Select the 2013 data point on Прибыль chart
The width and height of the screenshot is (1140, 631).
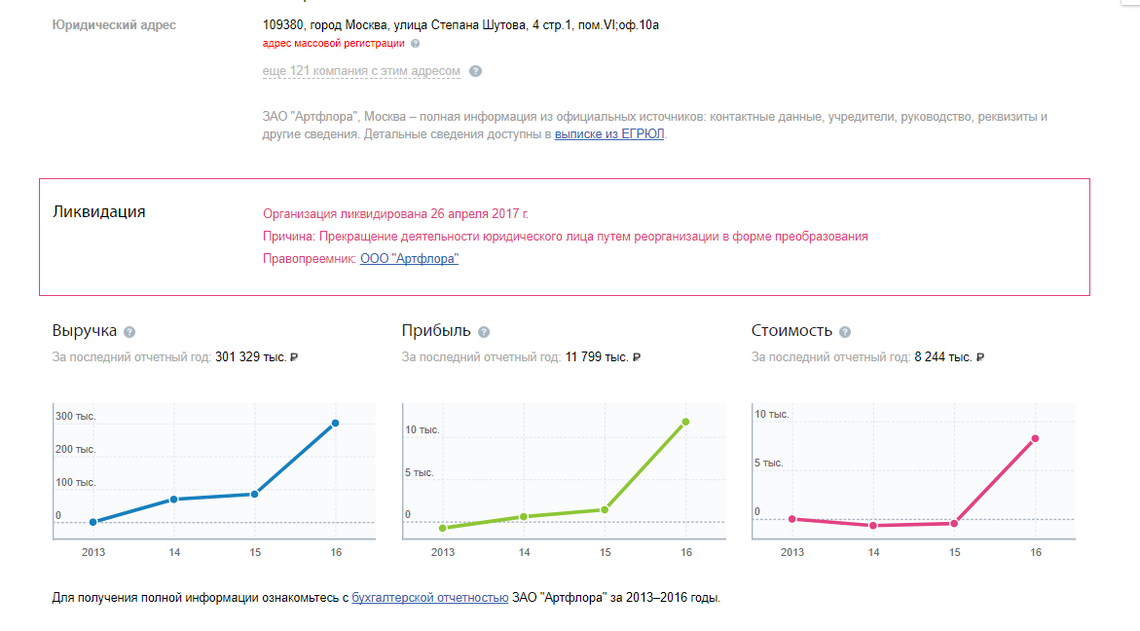coord(443,528)
